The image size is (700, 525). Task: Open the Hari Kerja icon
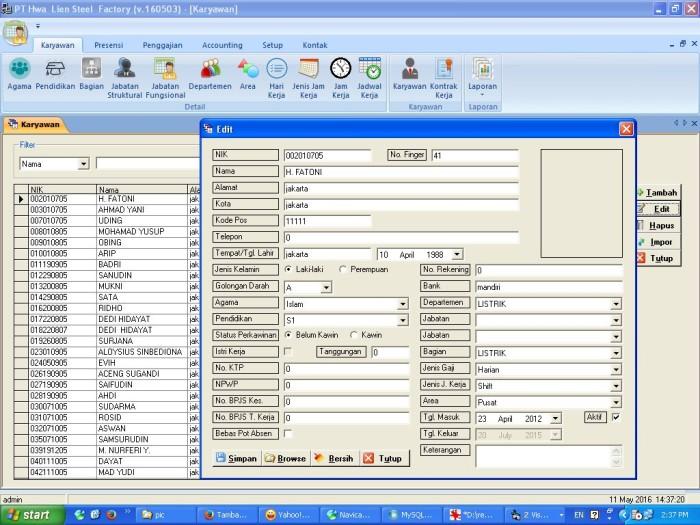coord(276,69)
